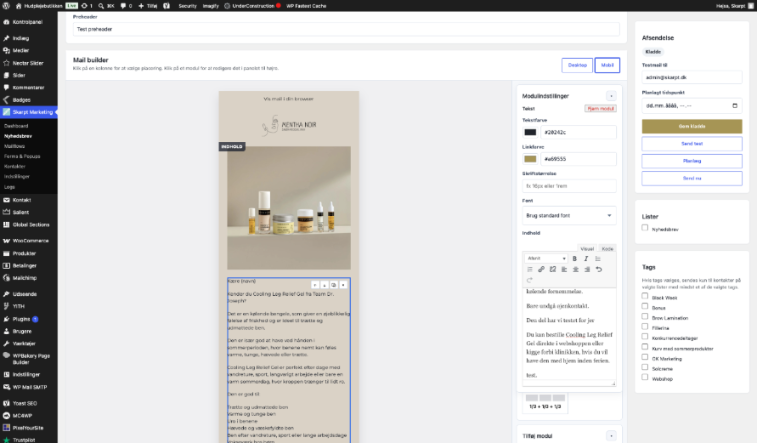Open the Dashboard submenu item
Screen dimensions: 757x443
click(16, 126)
